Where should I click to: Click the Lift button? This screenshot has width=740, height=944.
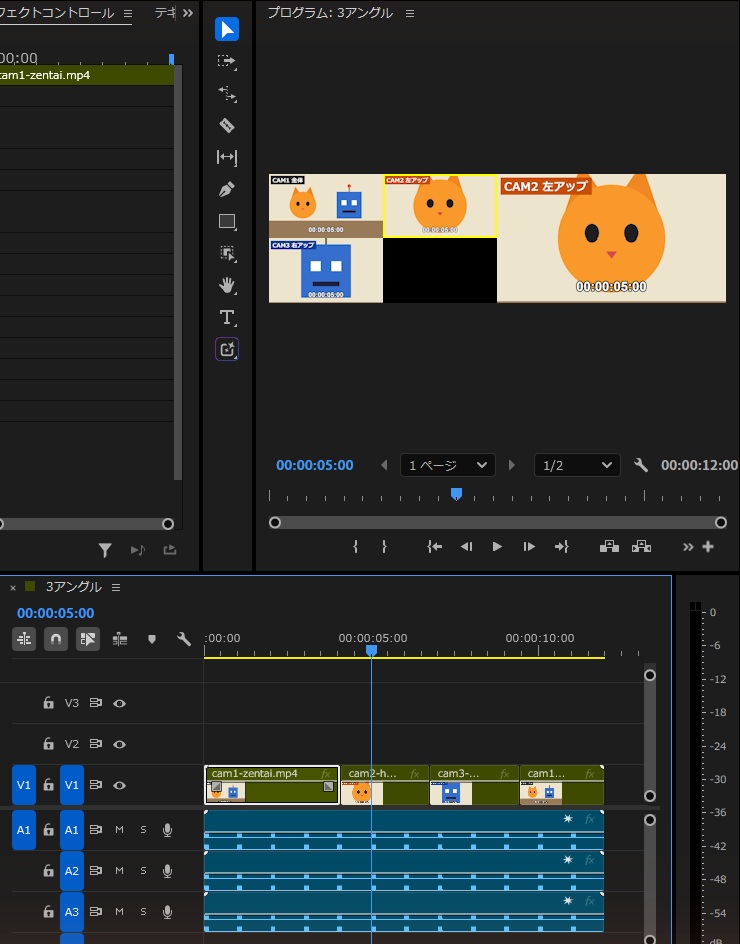609,546
